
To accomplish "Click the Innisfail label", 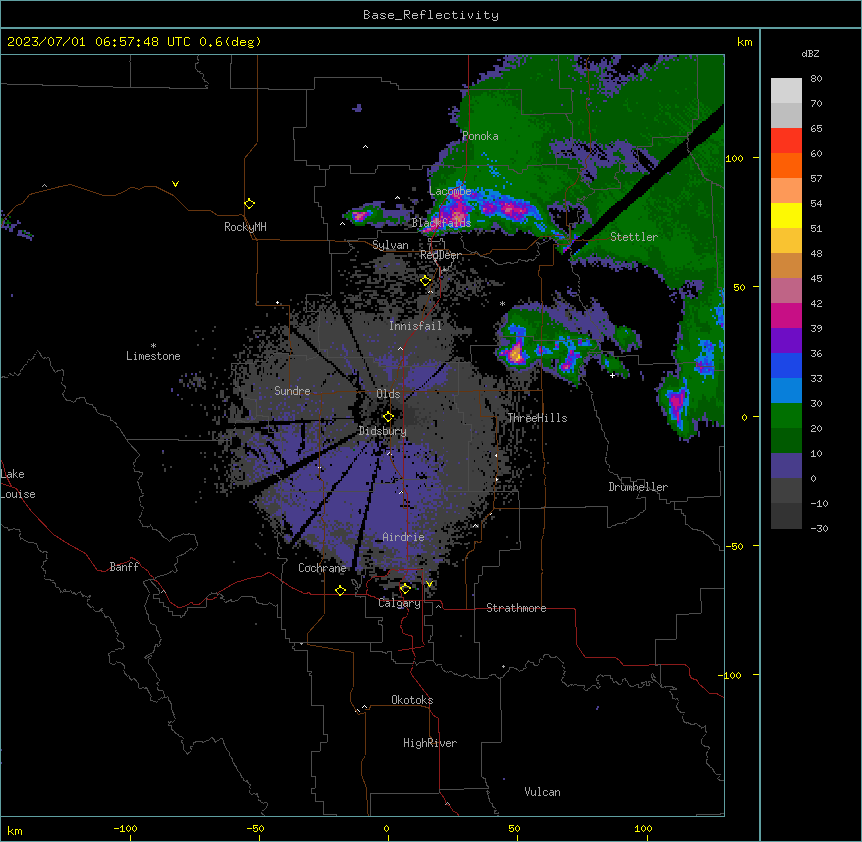I will 416,326.
